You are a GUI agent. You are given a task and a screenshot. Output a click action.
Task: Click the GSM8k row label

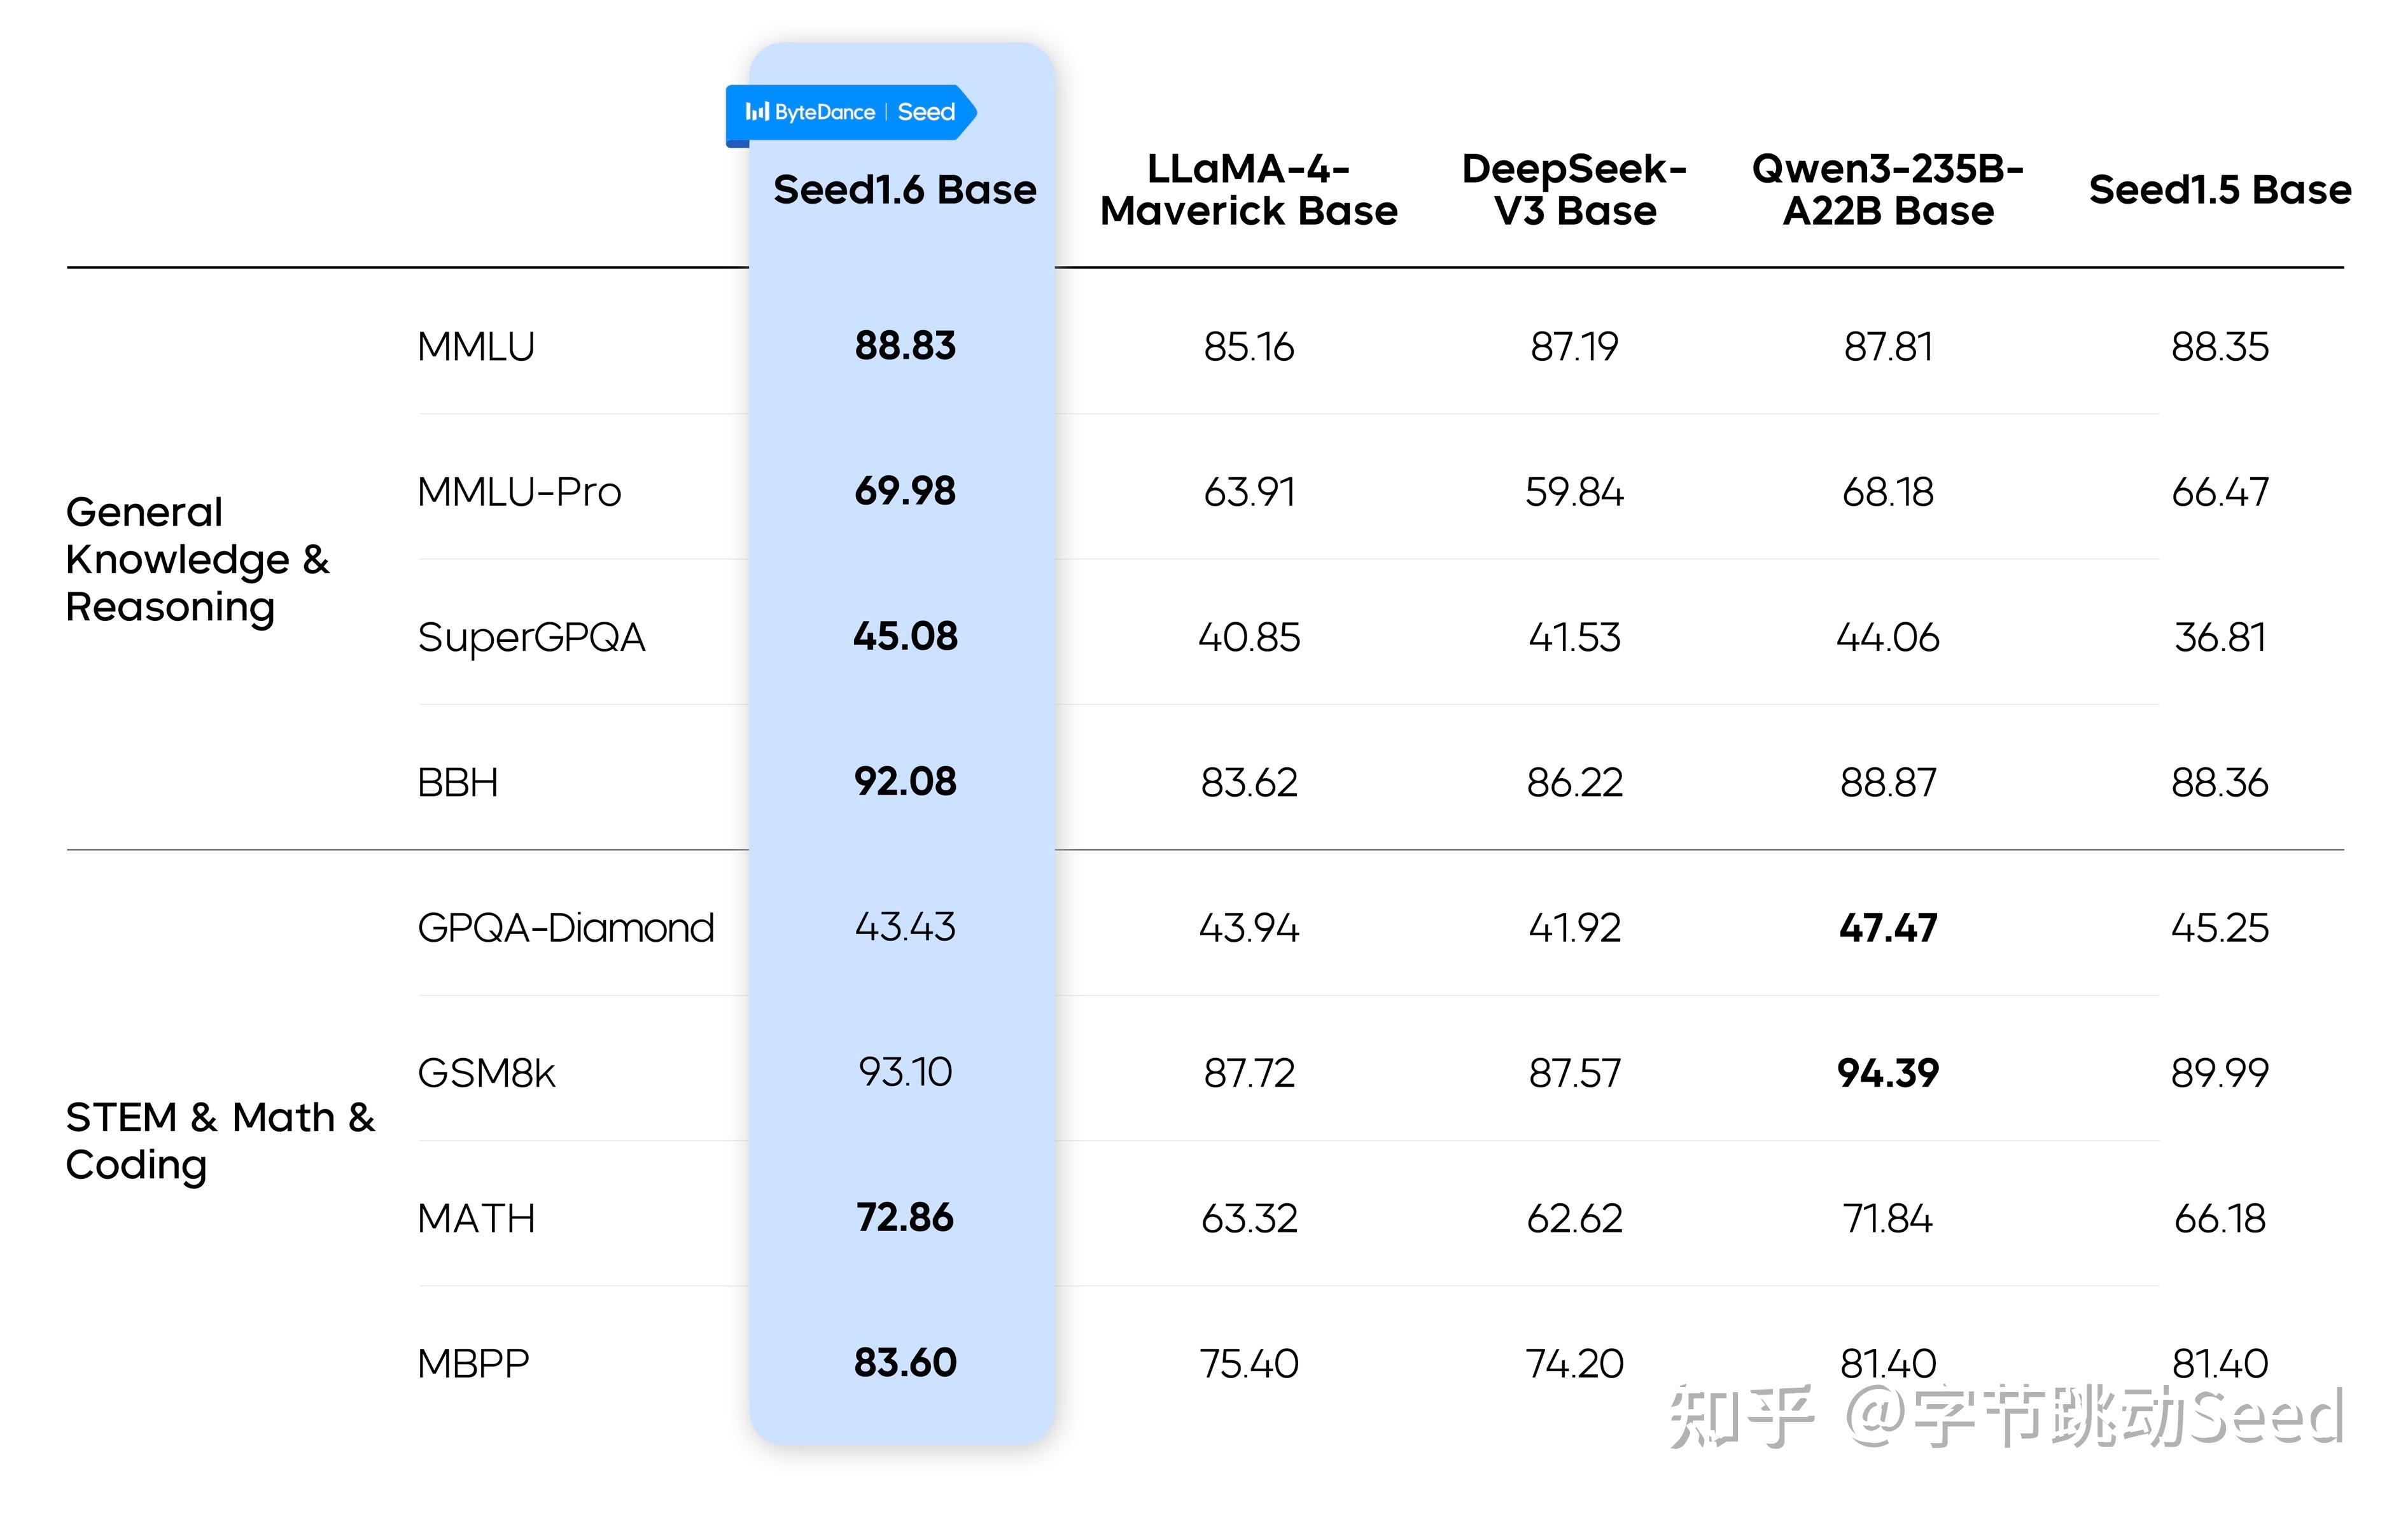click(x=486, y=1073)
